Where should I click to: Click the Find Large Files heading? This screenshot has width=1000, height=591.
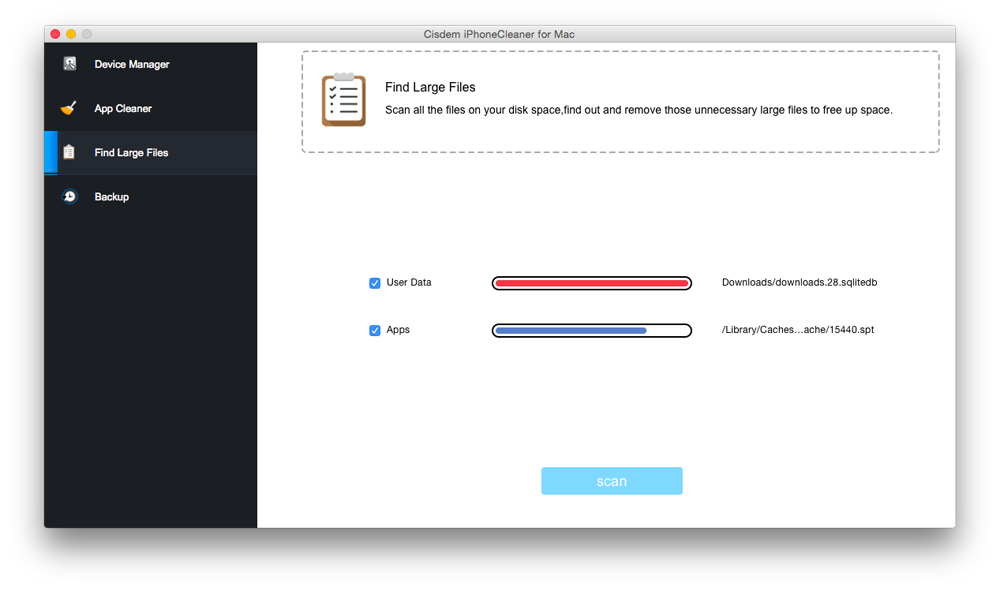[430, 87]
